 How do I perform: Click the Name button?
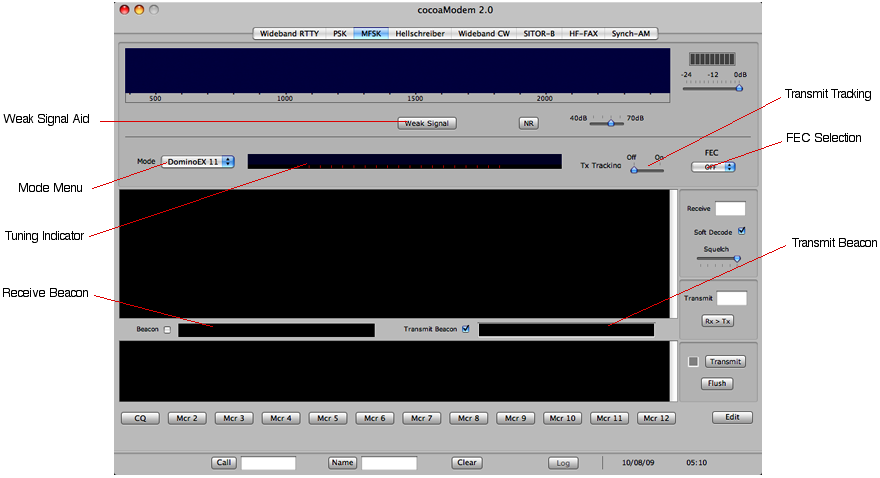(x=342, y=463)
